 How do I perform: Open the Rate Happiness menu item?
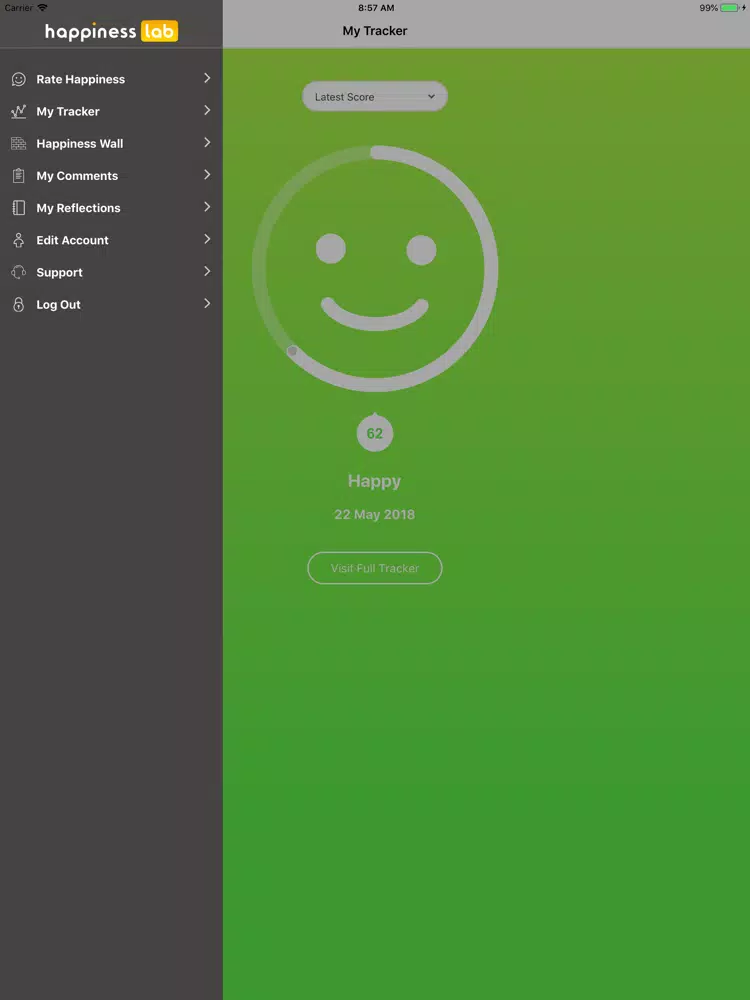(x=111, y=79)
